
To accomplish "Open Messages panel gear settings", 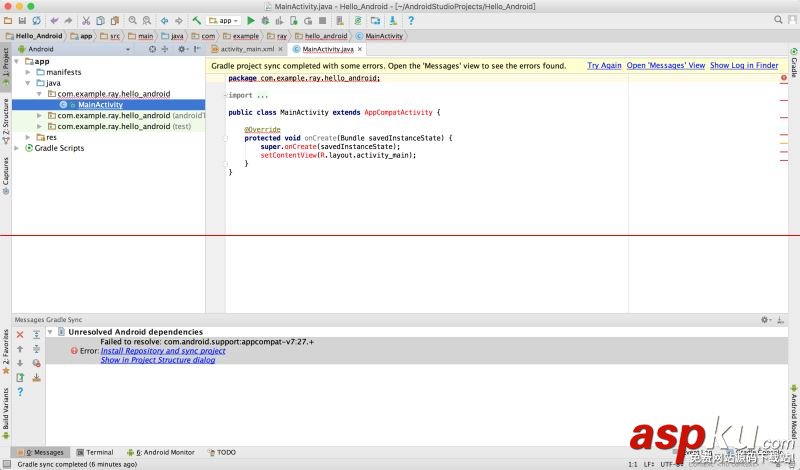I will click(765, 320).
